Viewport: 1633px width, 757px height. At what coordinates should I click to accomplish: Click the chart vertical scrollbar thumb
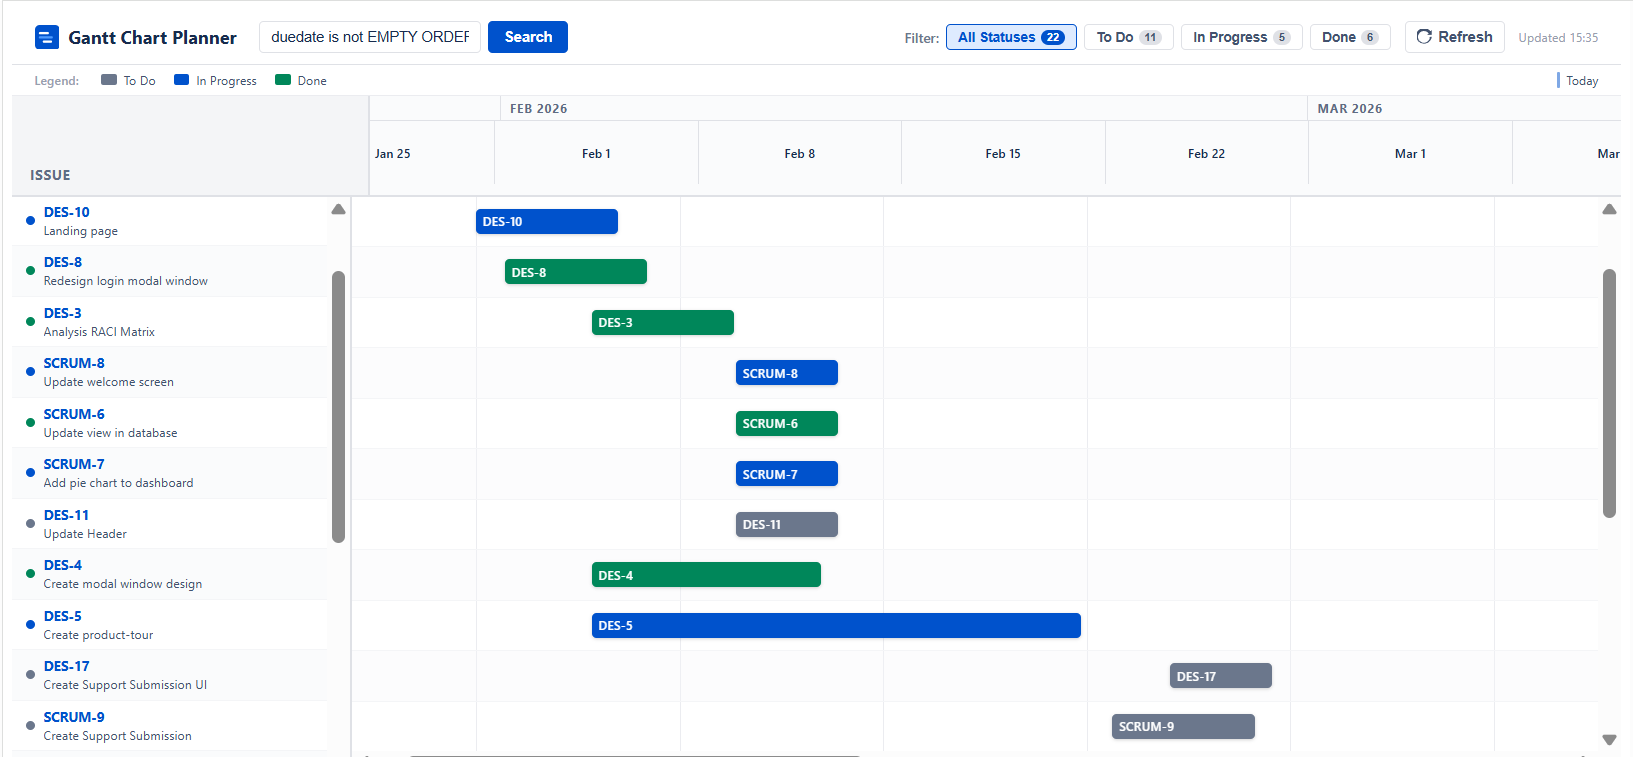(1609, 393)
